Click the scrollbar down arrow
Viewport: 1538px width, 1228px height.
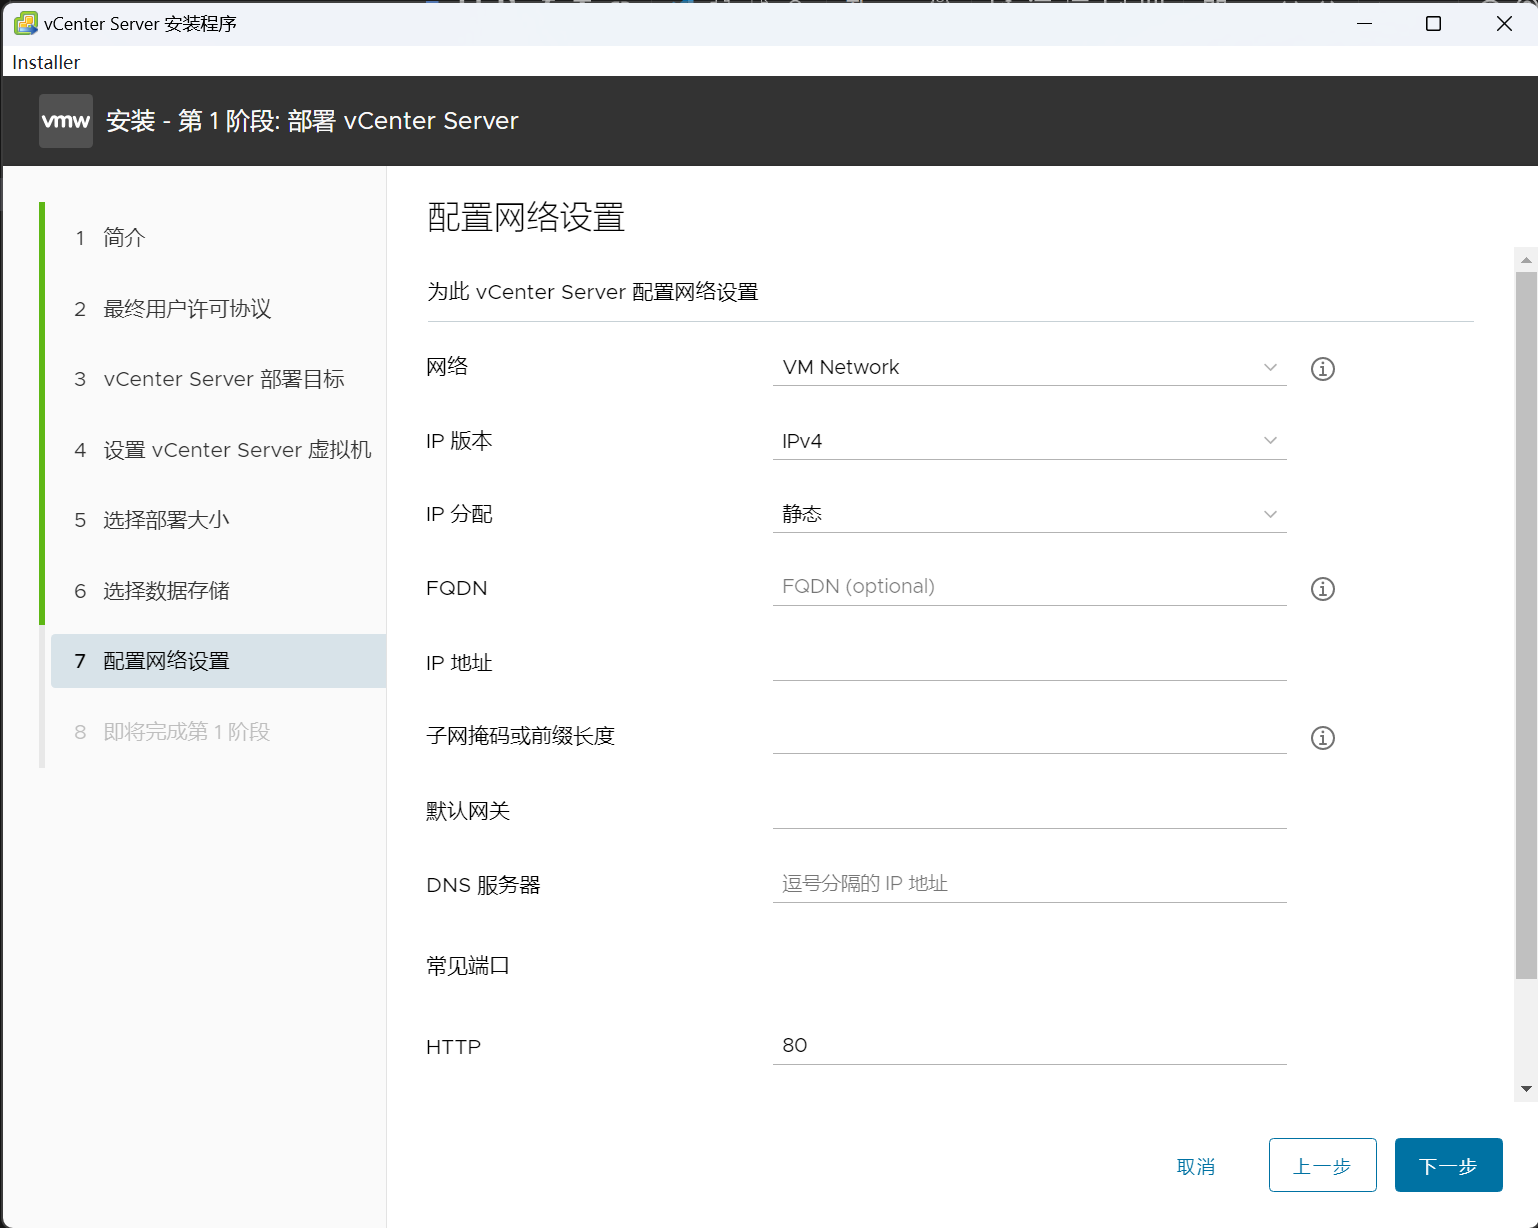[x=1526, y=1089]
